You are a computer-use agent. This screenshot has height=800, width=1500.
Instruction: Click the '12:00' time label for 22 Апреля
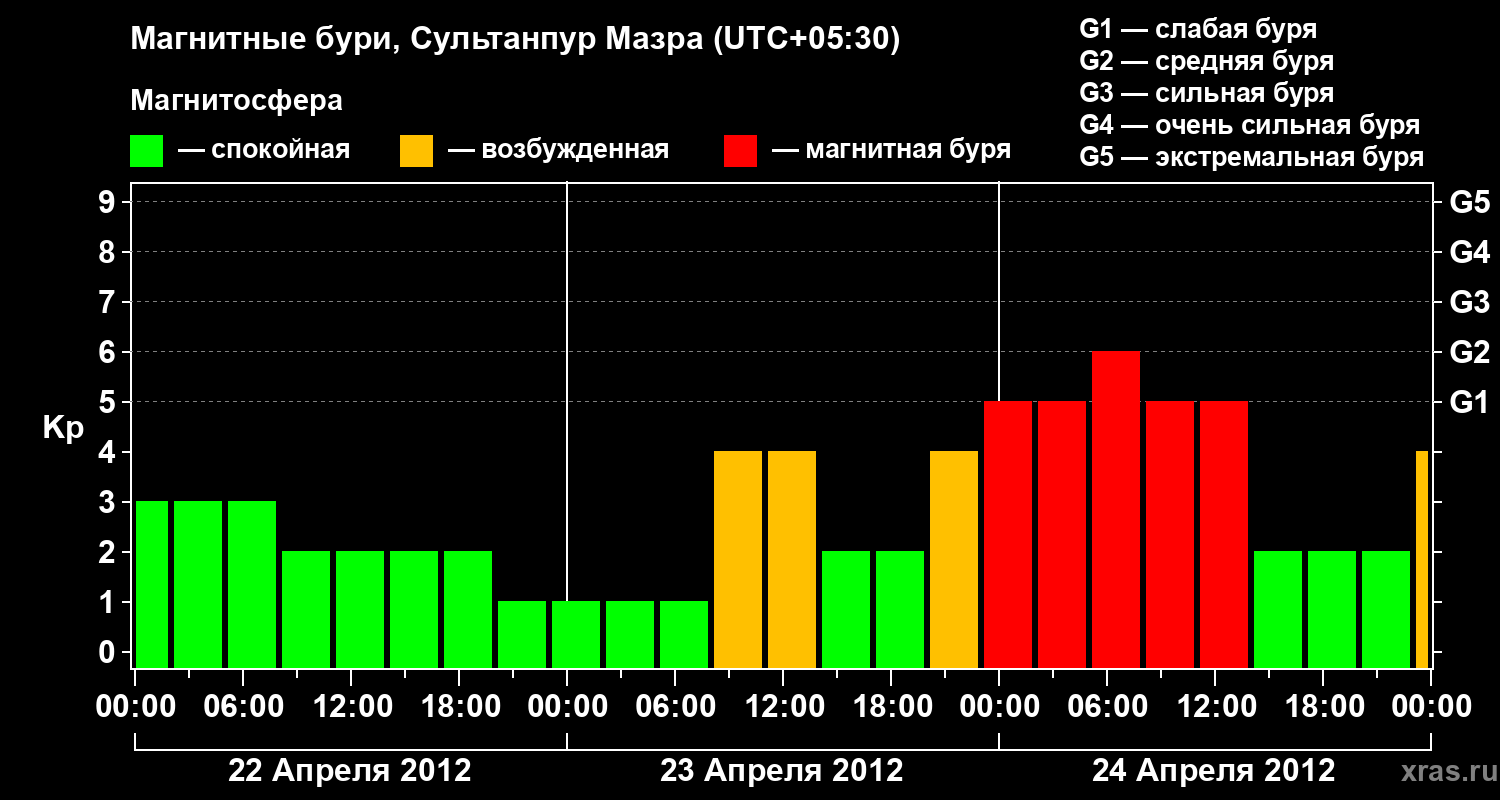352,706
